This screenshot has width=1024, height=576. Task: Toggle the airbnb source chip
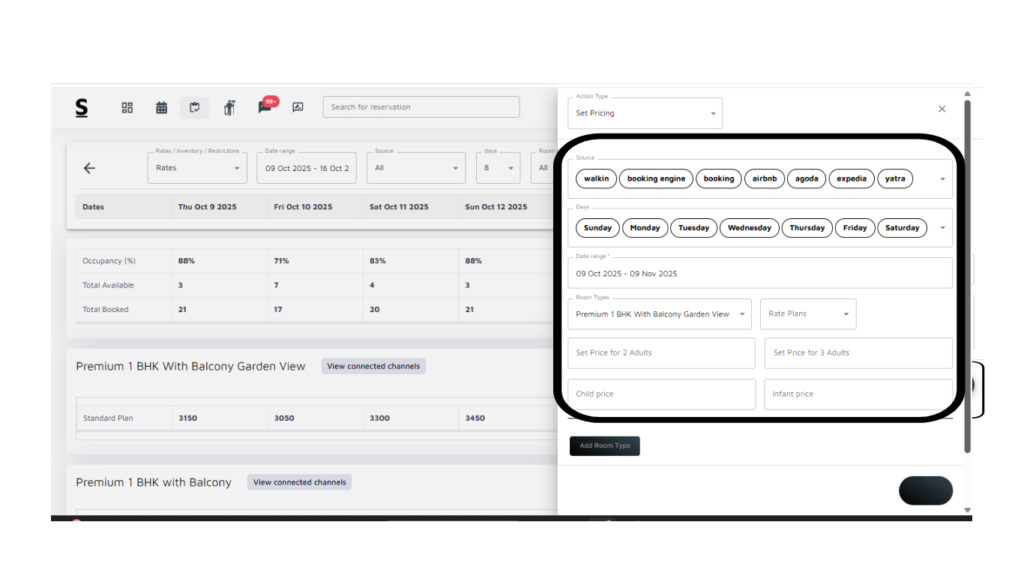coord(765,179)
